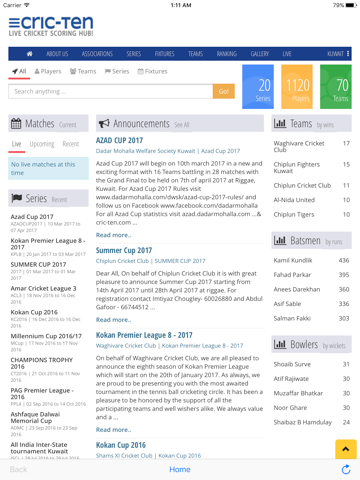This screenshot has height=480, width=360.
Task: Go to the home icon in navbar
Action: [30, 54]
